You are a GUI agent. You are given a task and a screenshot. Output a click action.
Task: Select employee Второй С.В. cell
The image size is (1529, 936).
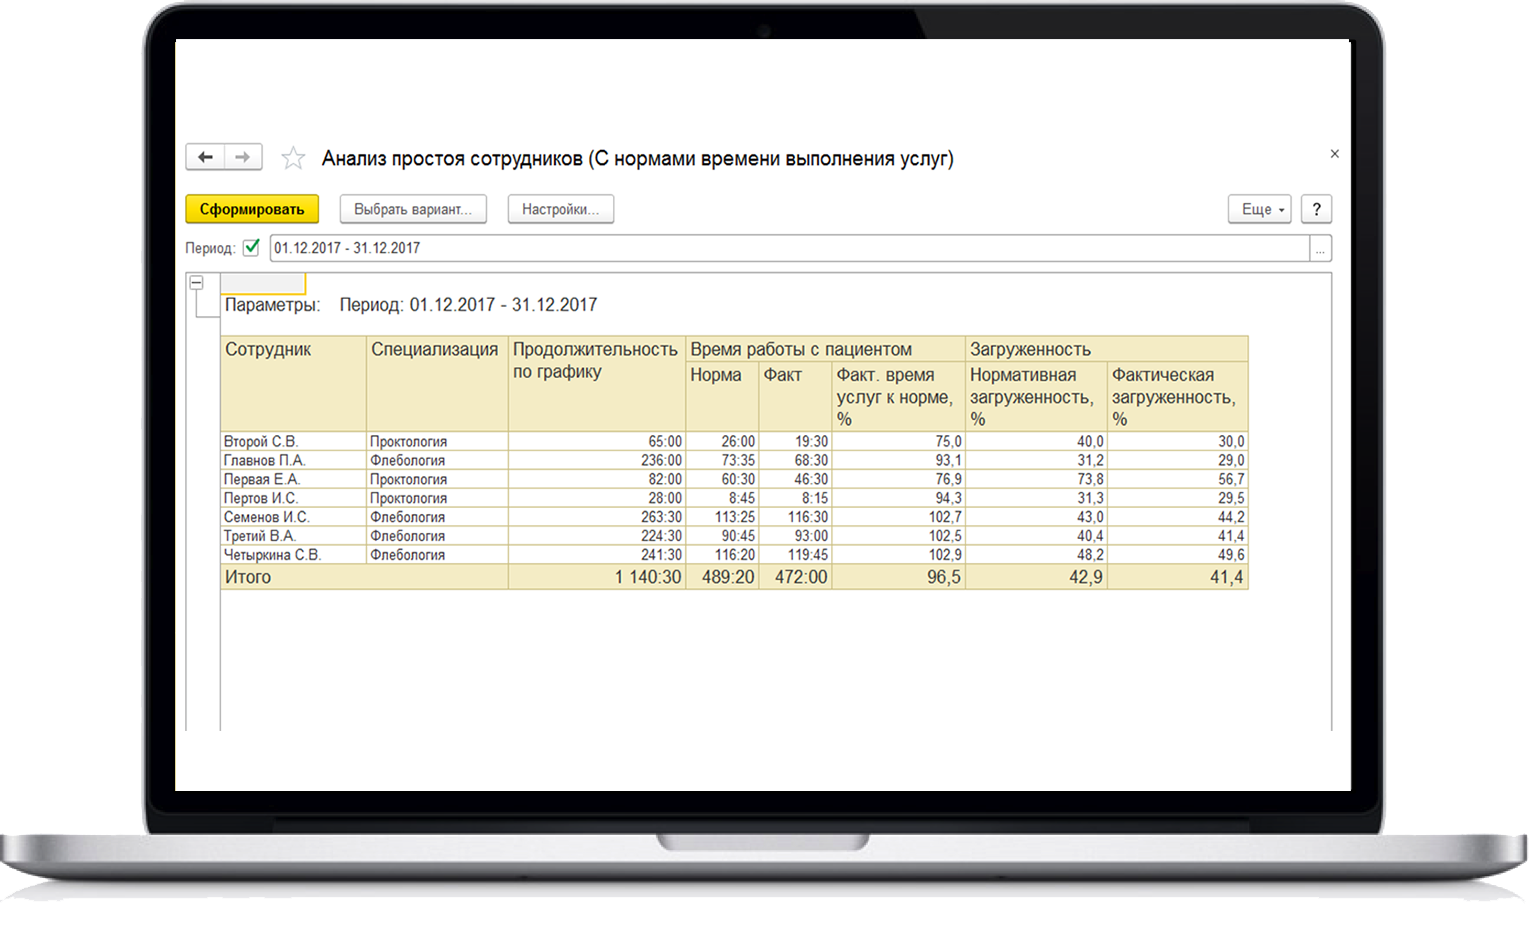tap(293, 441)
